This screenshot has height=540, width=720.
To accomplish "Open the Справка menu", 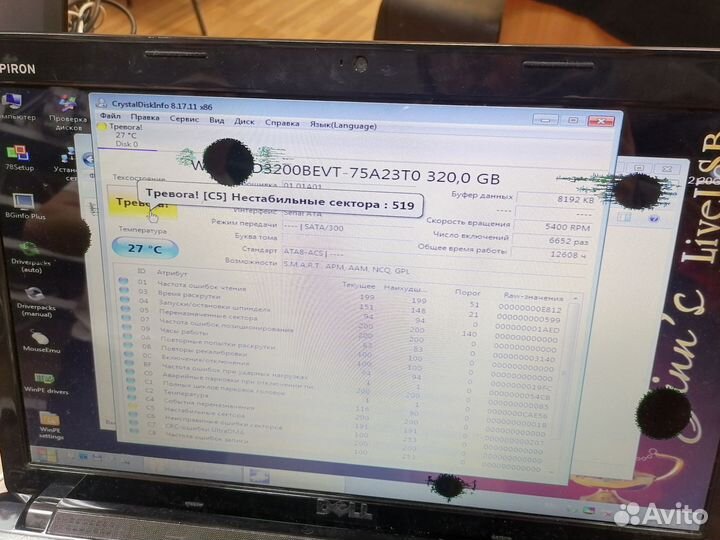I will pyautogui.click(x=282, y=123).
